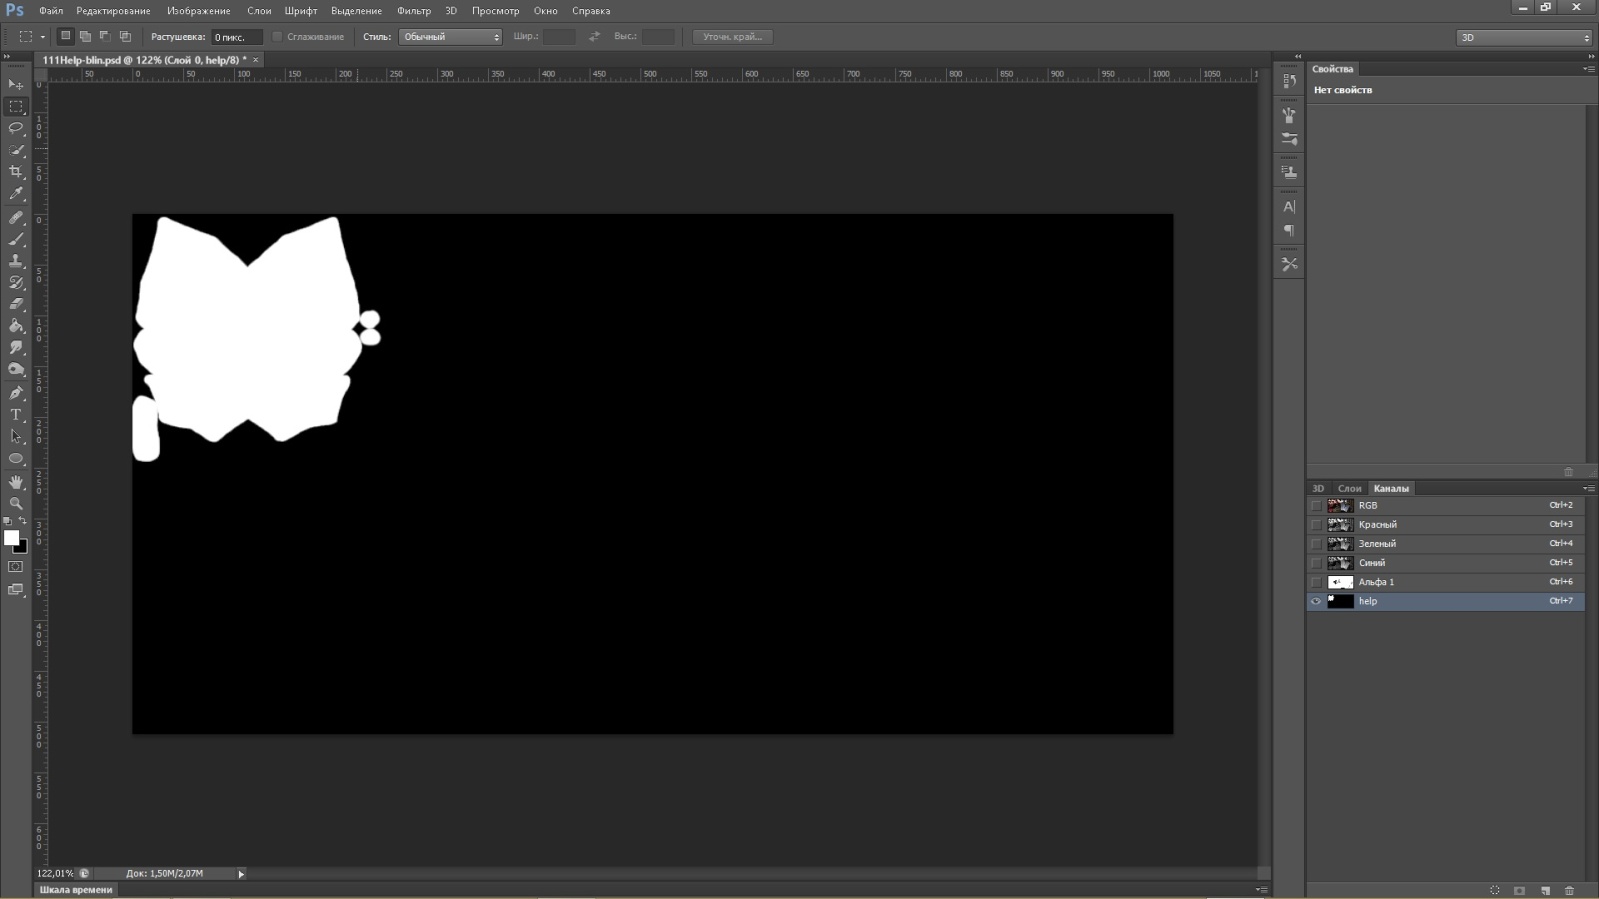Open the Изображение menu

(199, 11)
